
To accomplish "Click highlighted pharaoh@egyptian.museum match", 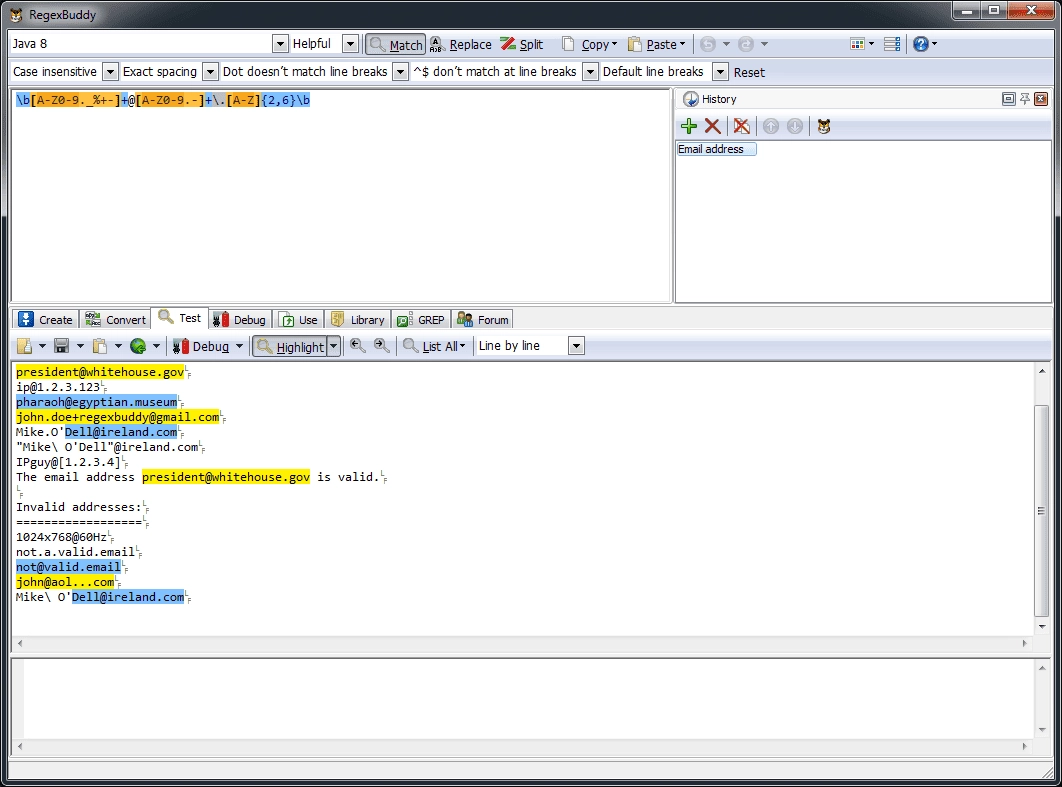I will point(97,402).
